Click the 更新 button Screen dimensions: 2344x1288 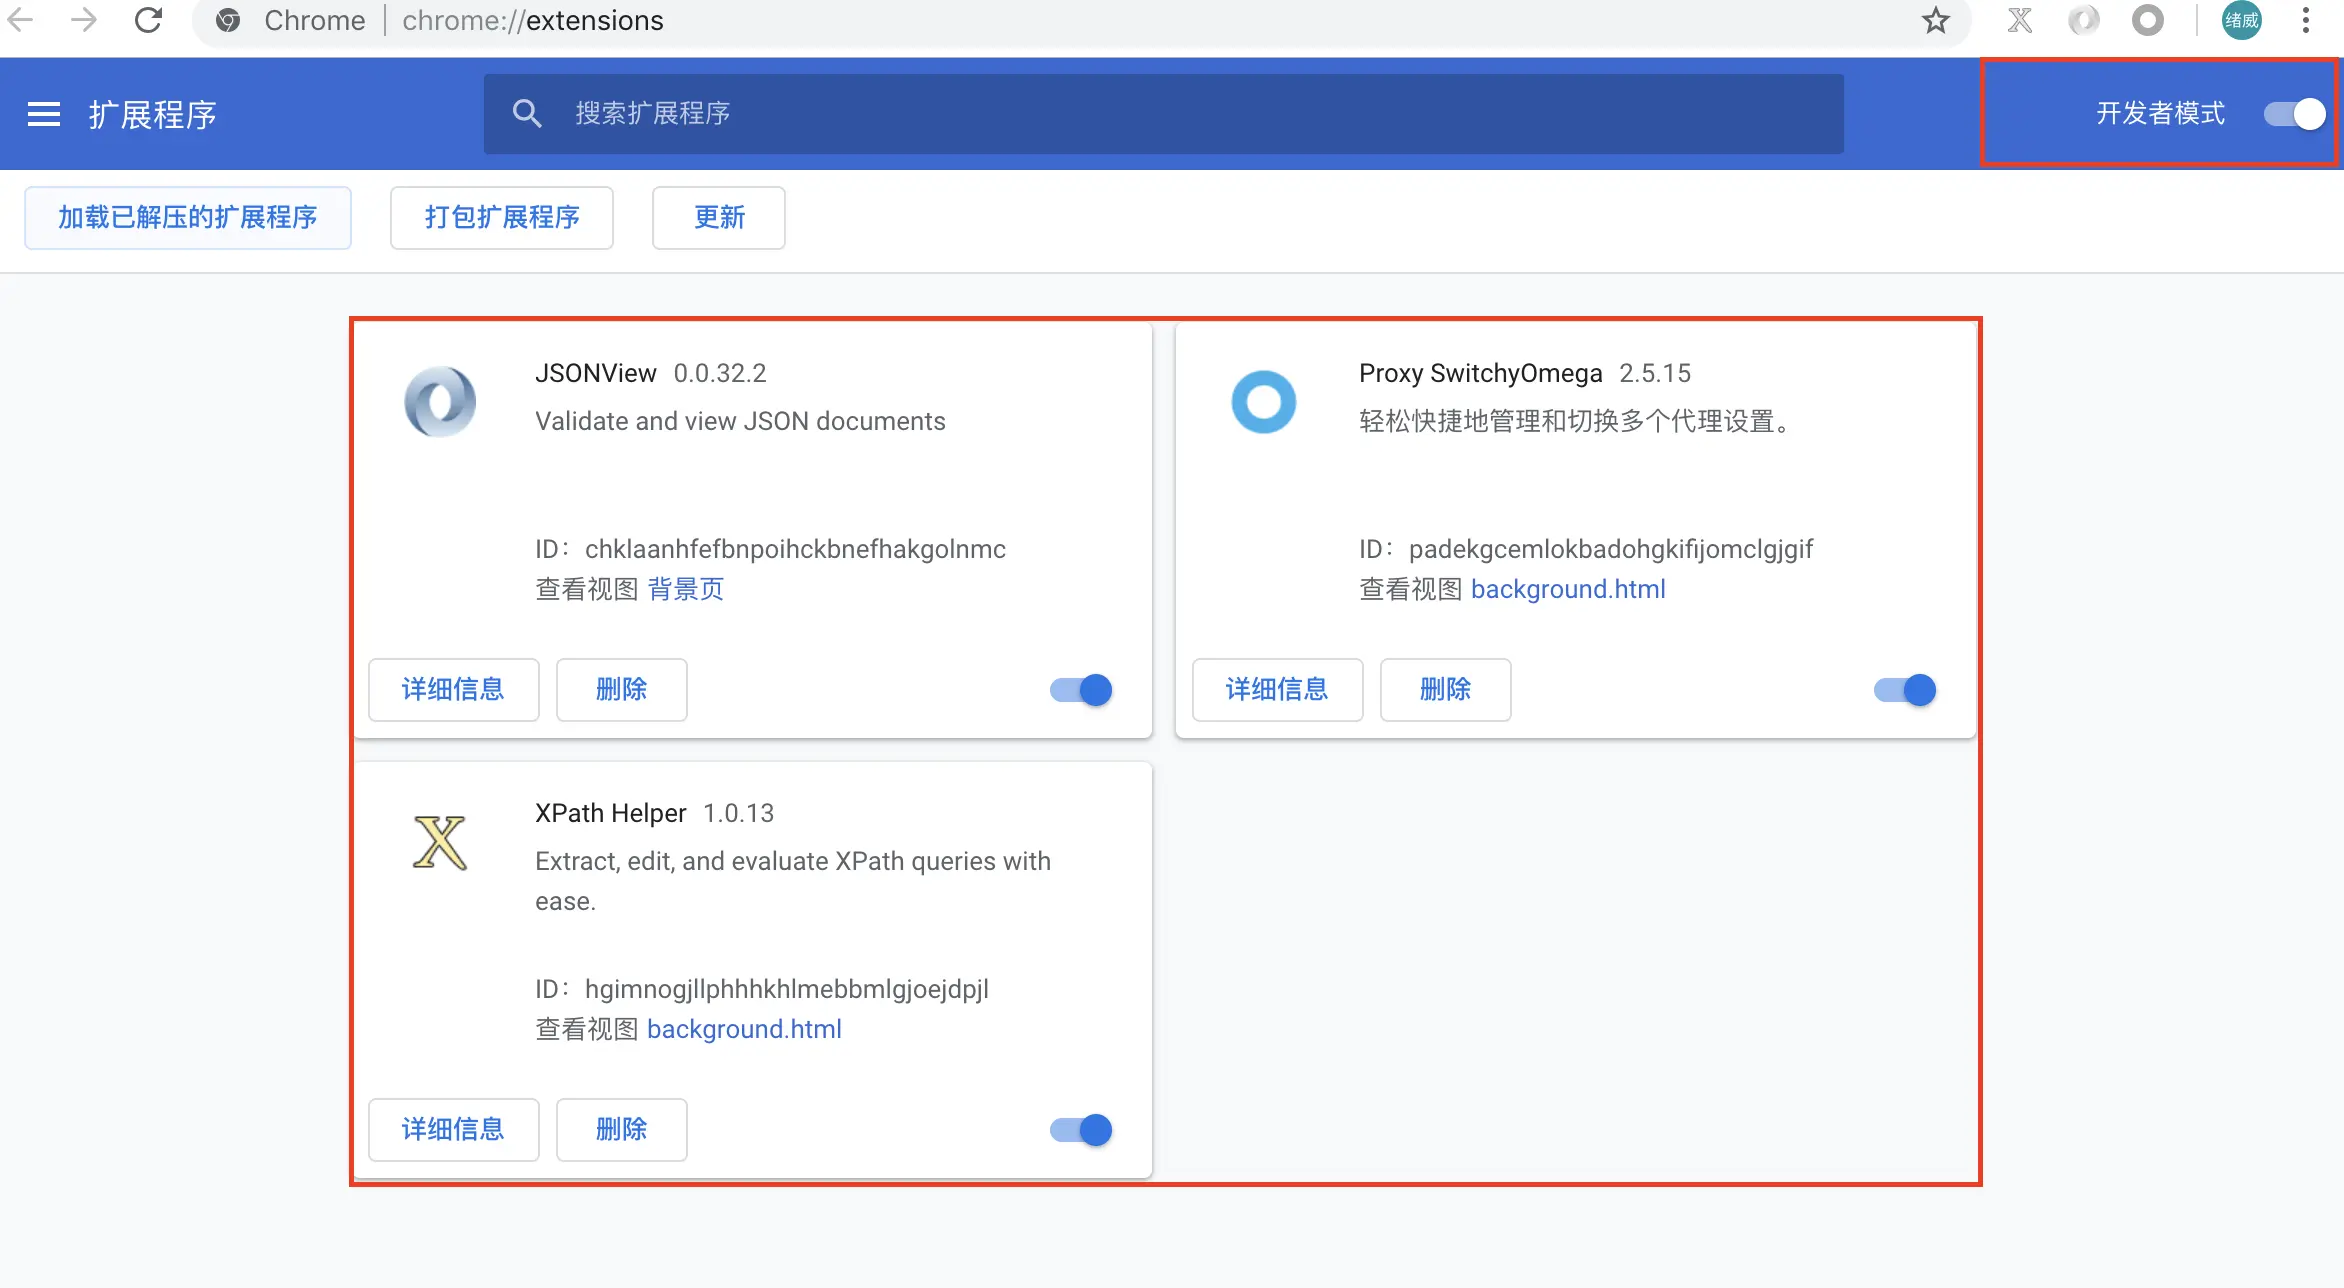719,217
